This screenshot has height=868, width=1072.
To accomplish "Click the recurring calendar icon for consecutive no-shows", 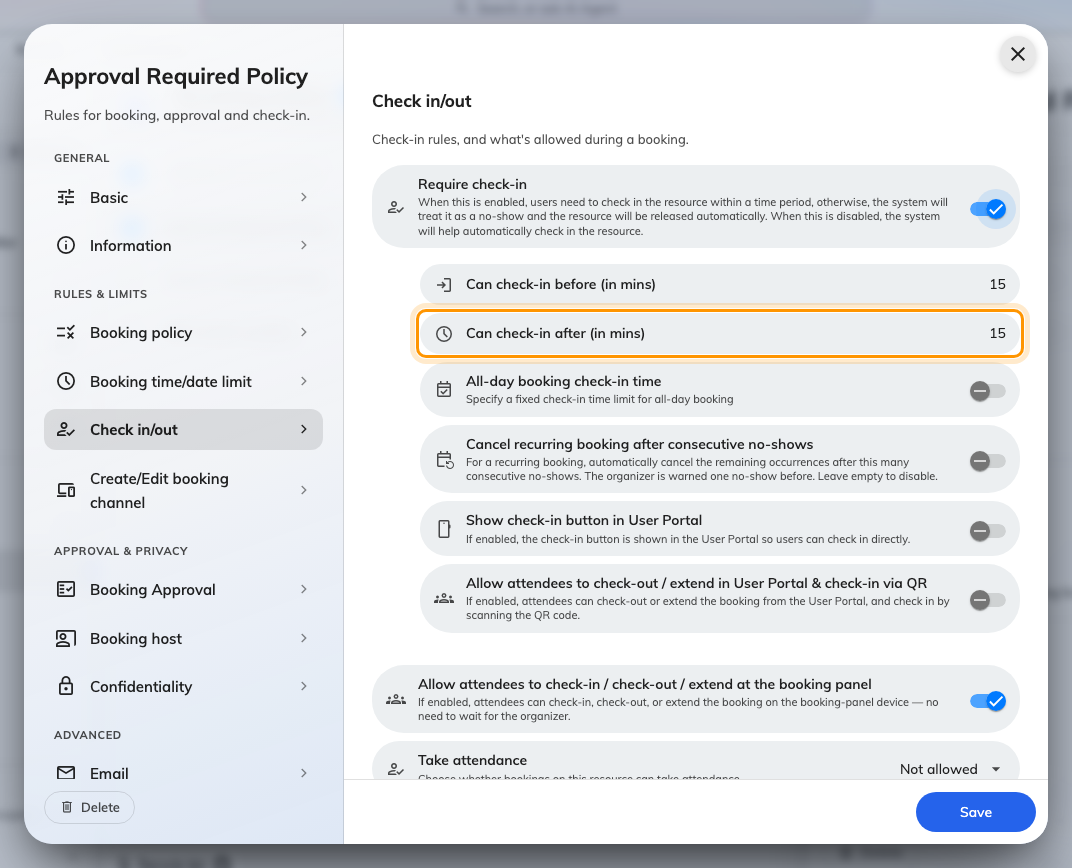I will [x=445, y=460].
